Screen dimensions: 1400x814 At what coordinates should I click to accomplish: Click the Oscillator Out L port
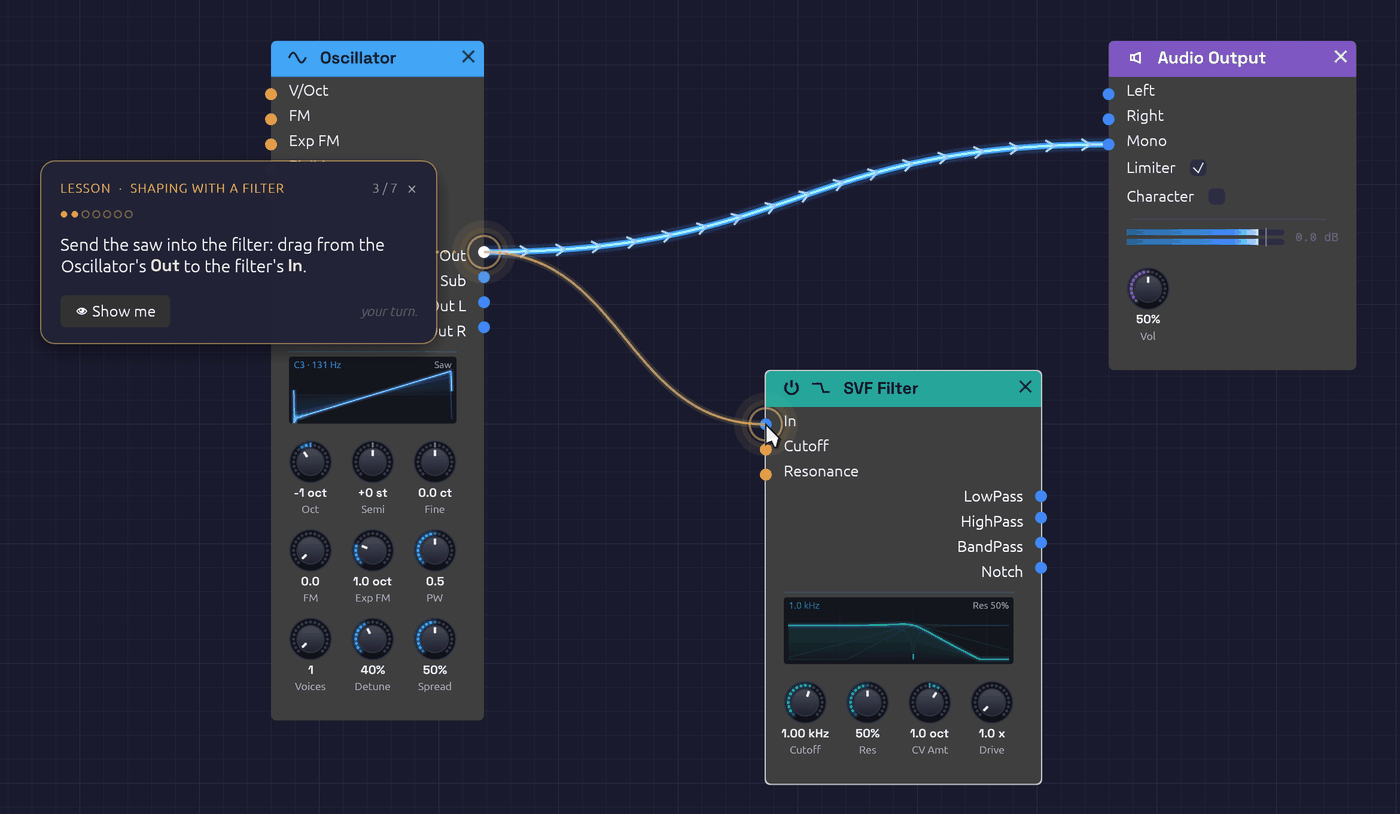click(484, 302)
